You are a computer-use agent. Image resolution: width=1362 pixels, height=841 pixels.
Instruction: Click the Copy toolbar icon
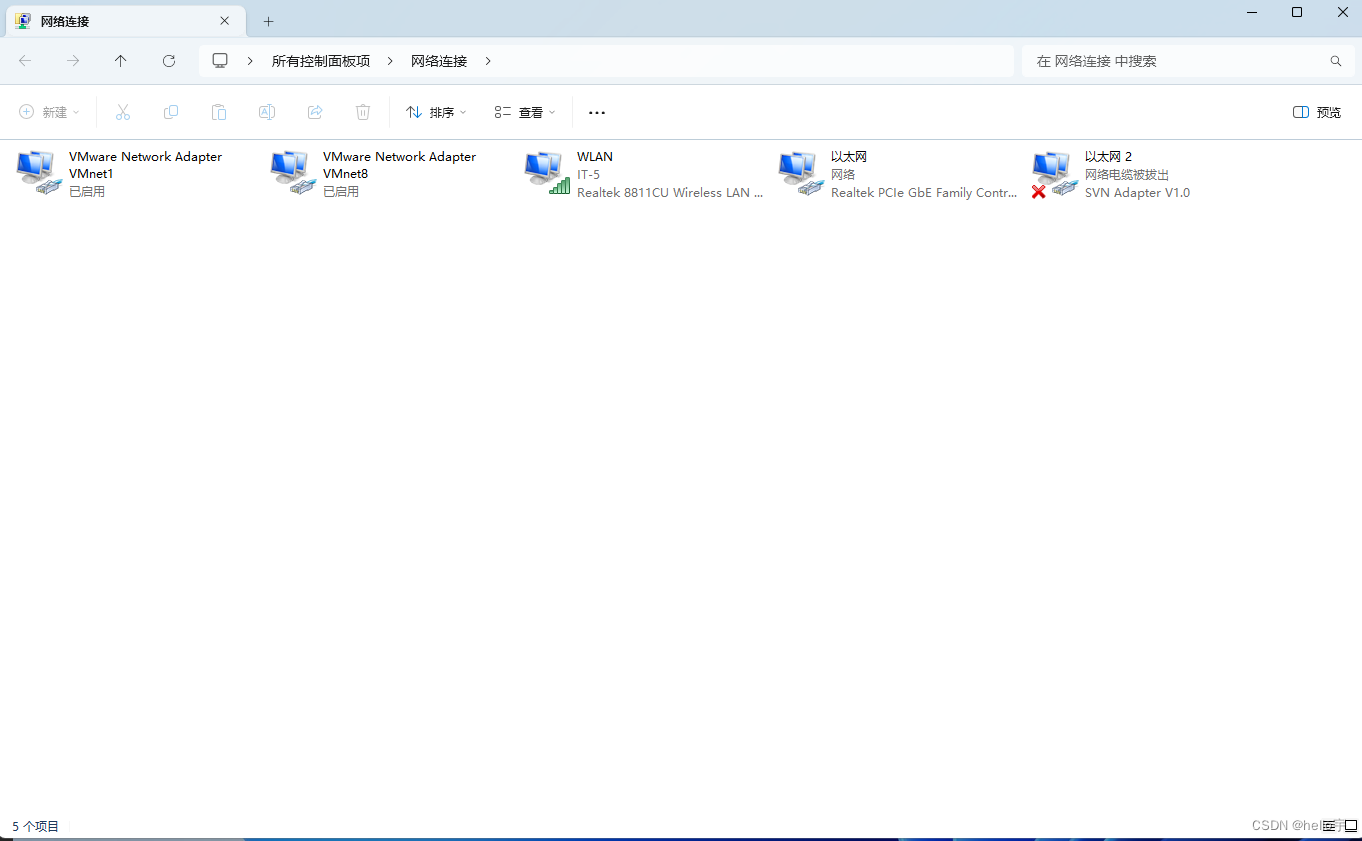pyautogui.click(x=171, y=112)
